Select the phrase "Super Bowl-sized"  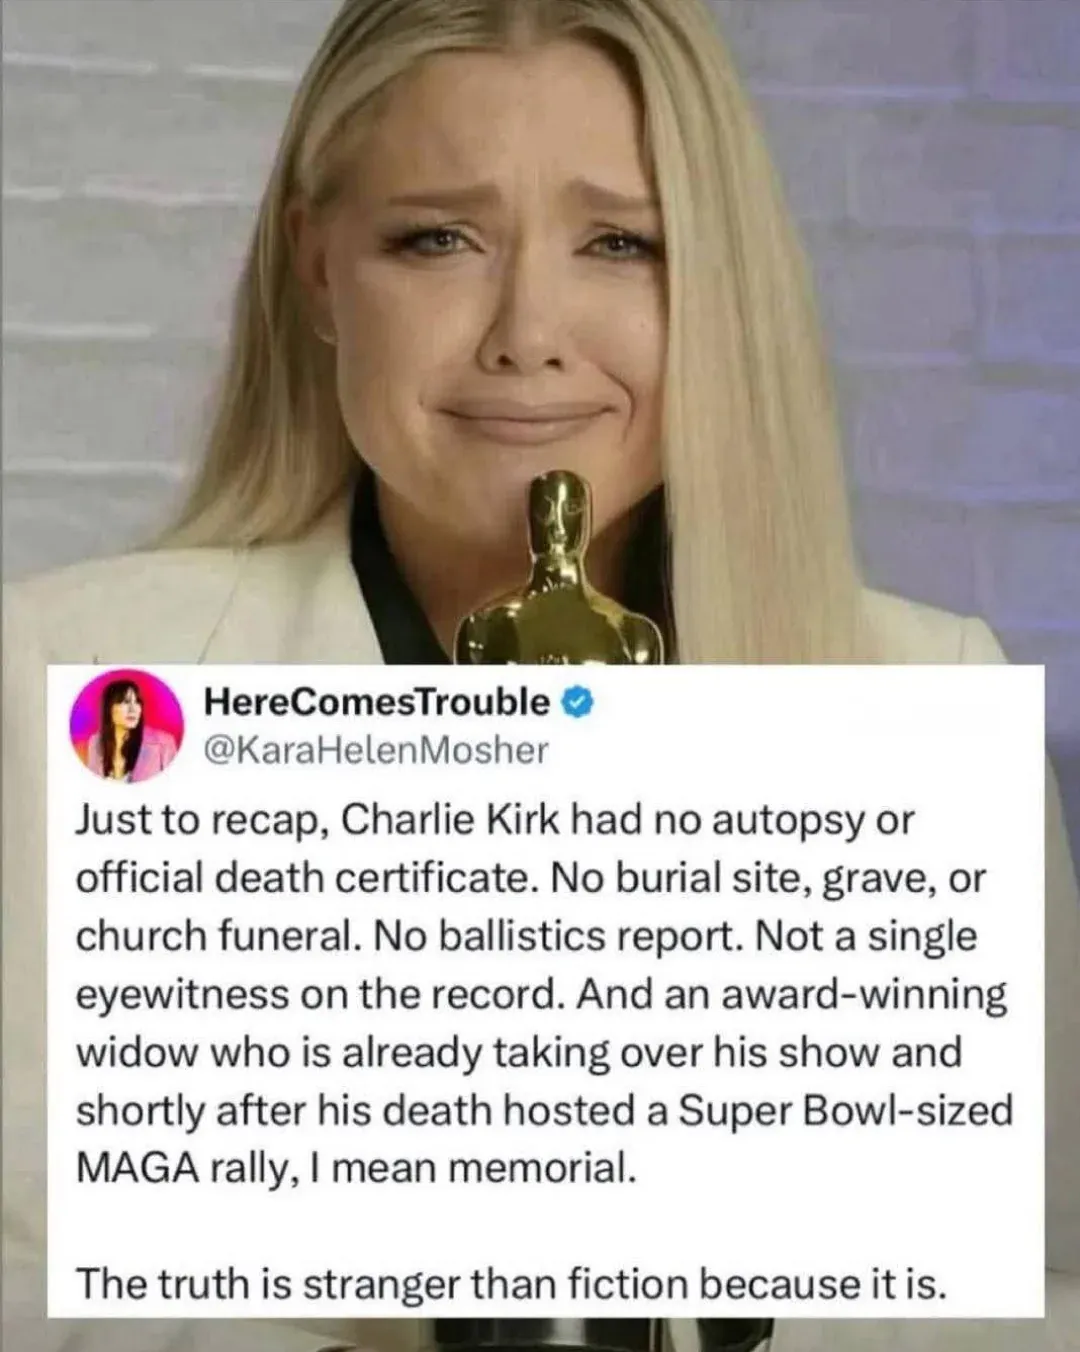click(843, 1111)
